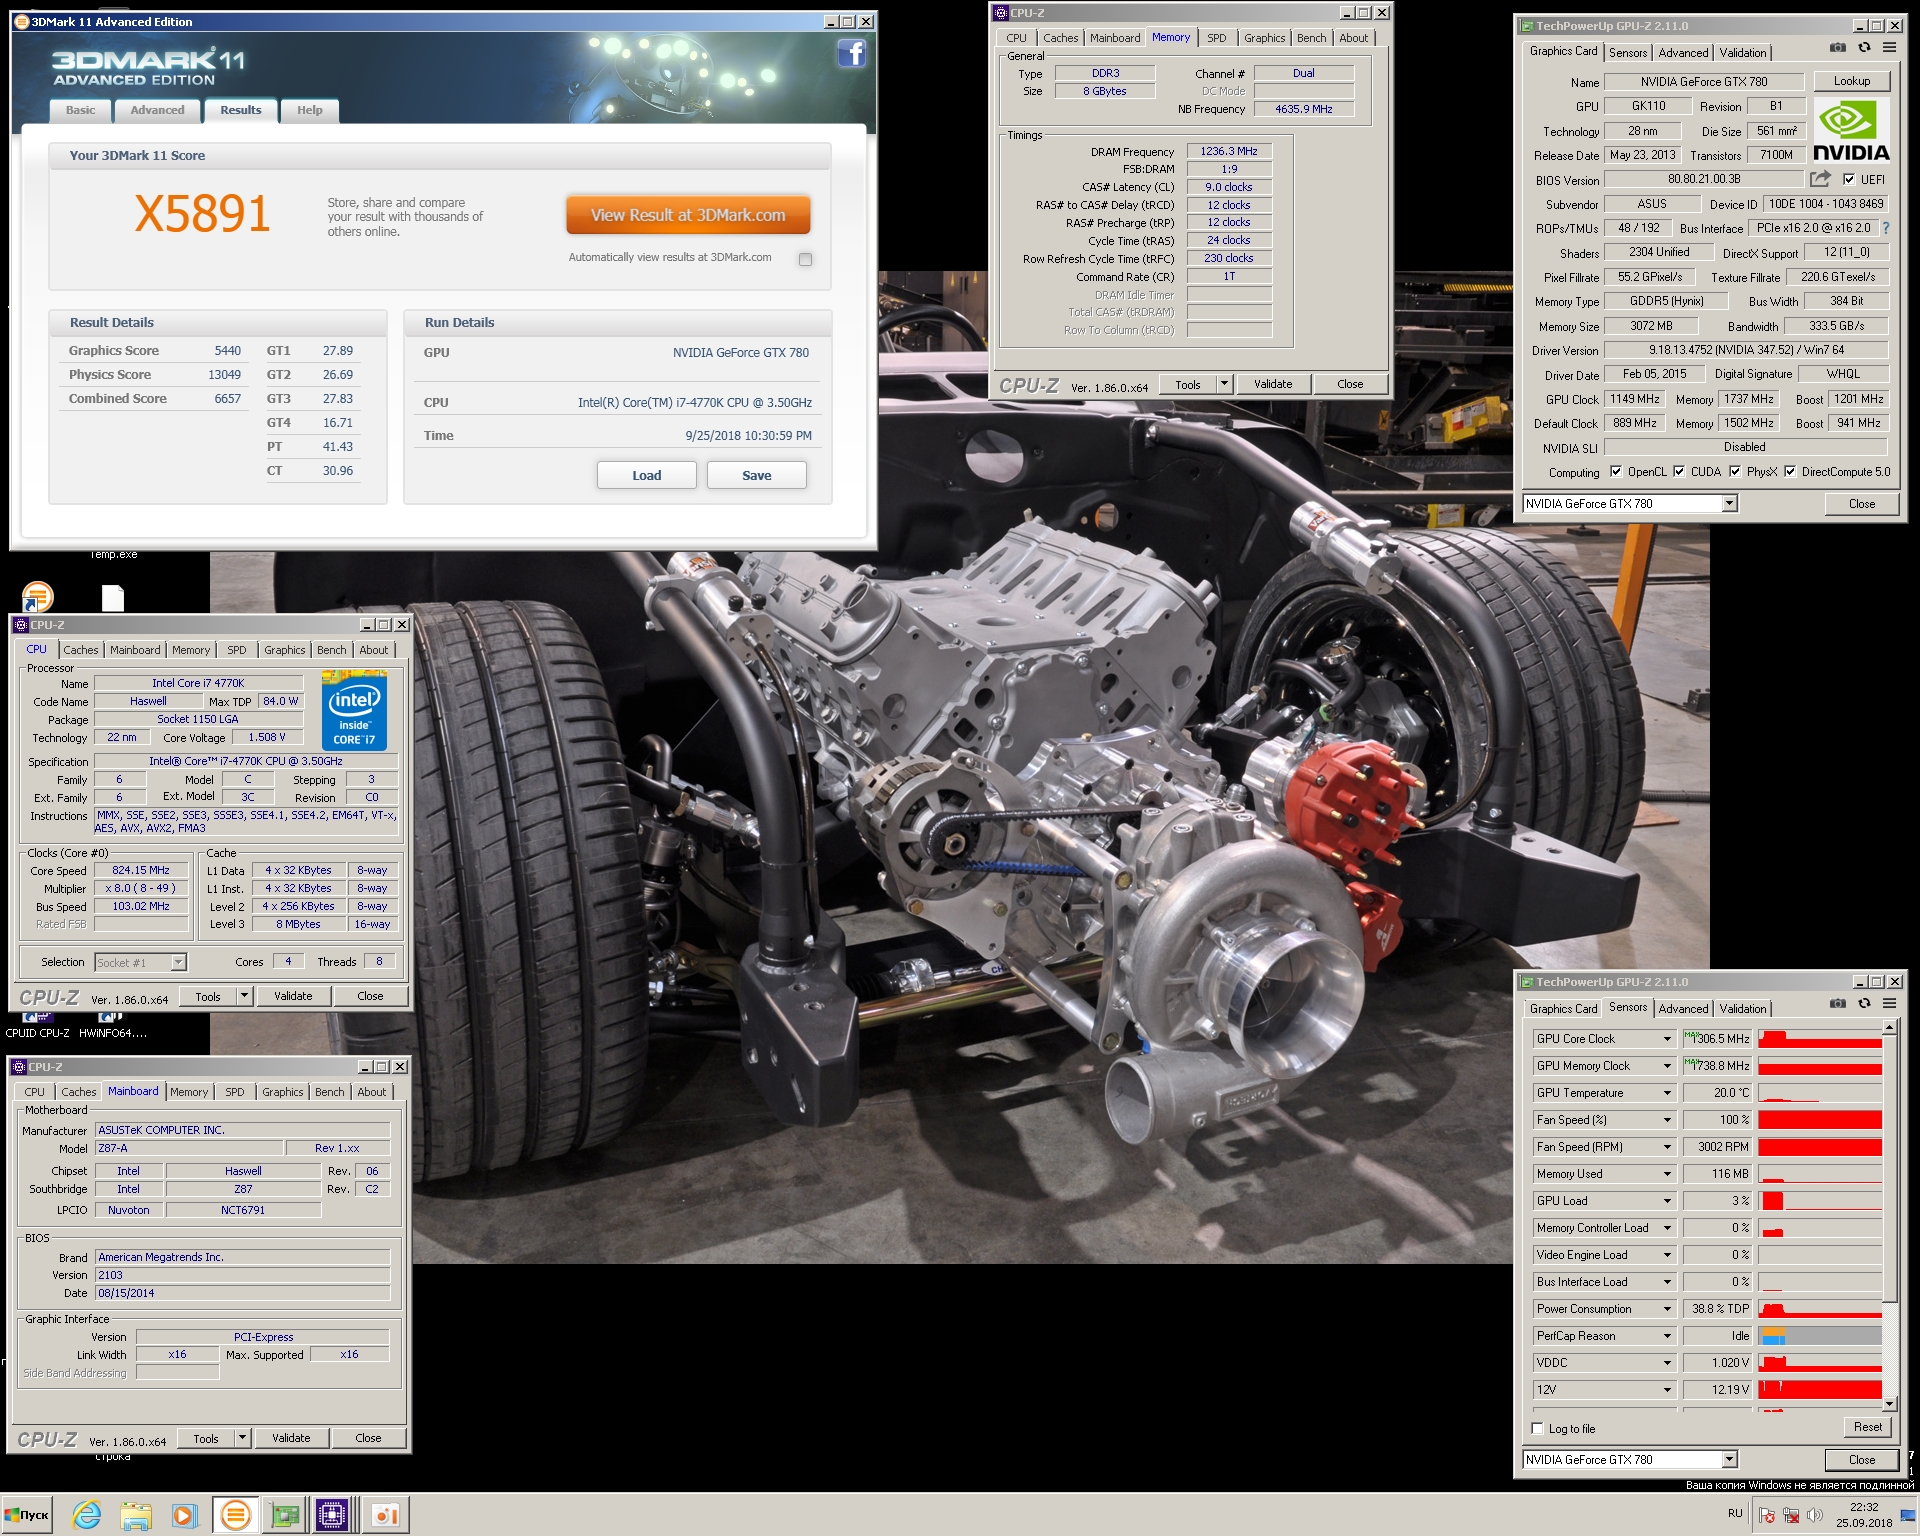The height and width of the screenshot is (1536, 1920).
Task: Toggle the UEFI checkbox in GPU-Z
Action: tap(1849, 180)
